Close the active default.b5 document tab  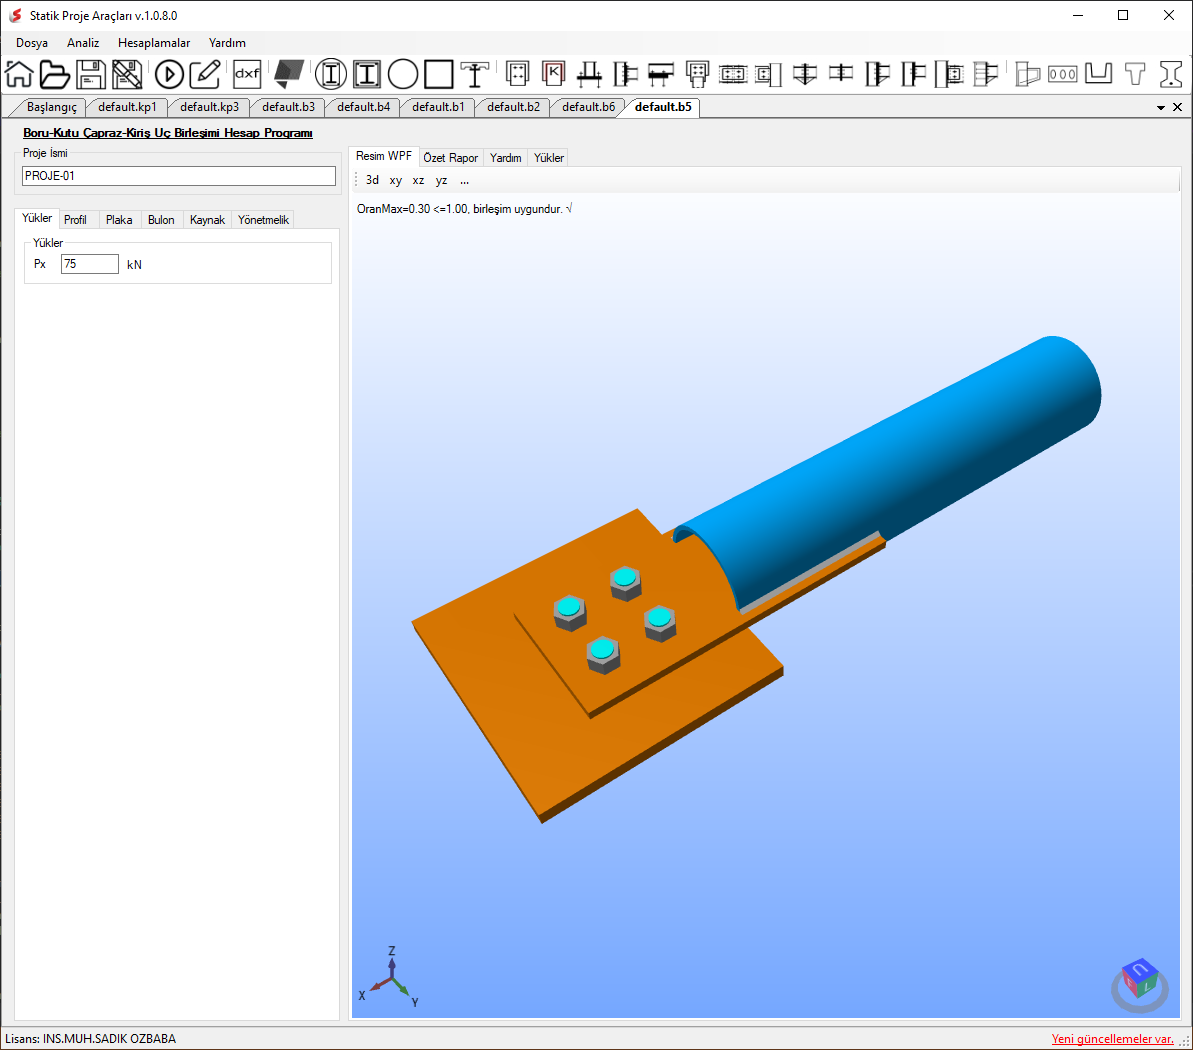[x=1177, y=107]
